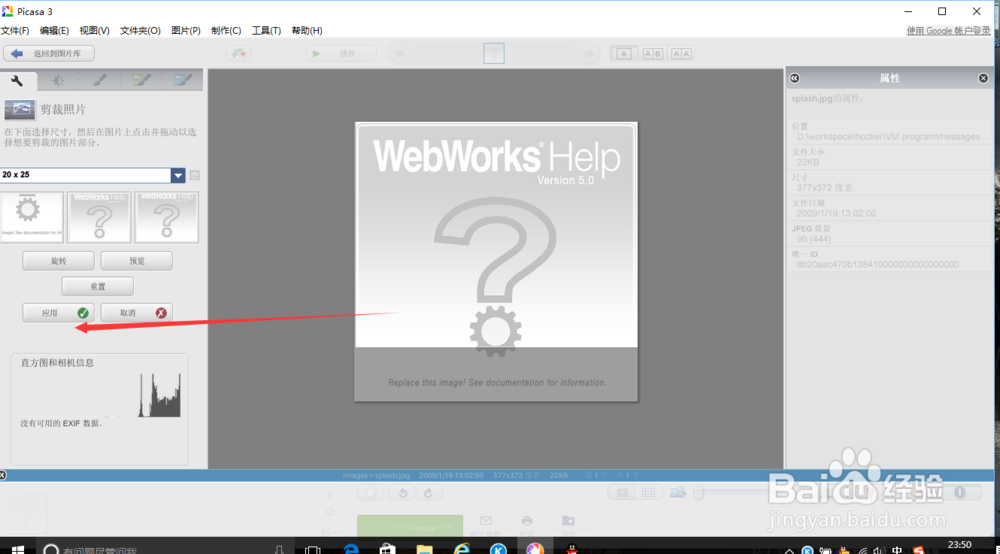Open the tuning (lighting) sun tab

[58, 80]
